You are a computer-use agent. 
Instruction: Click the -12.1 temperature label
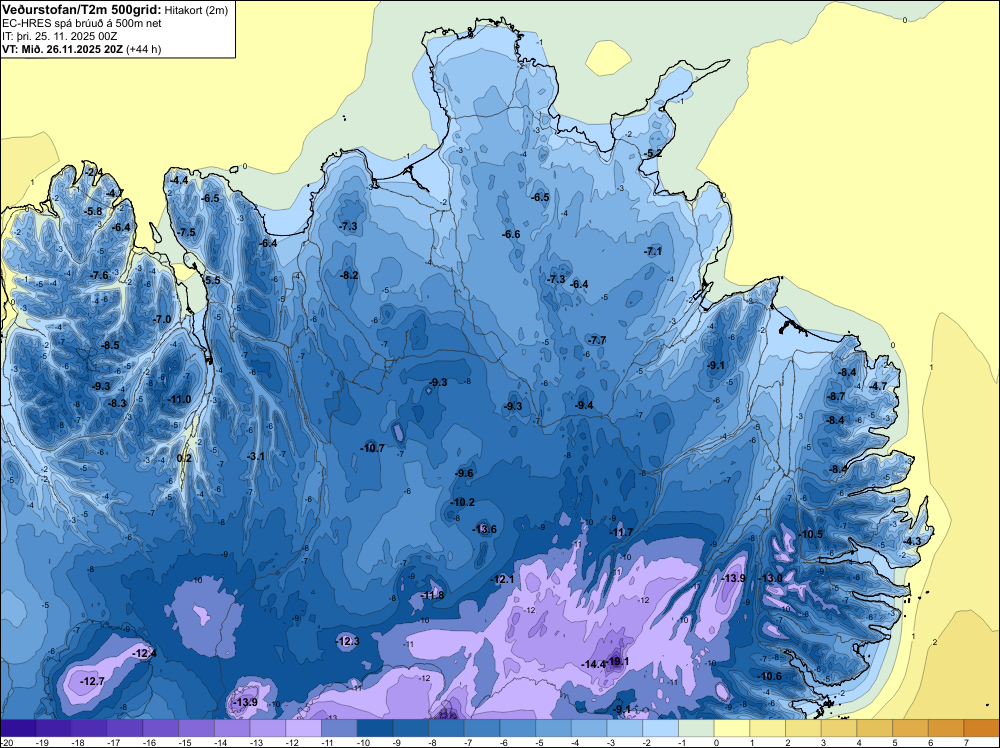(502, 579)
